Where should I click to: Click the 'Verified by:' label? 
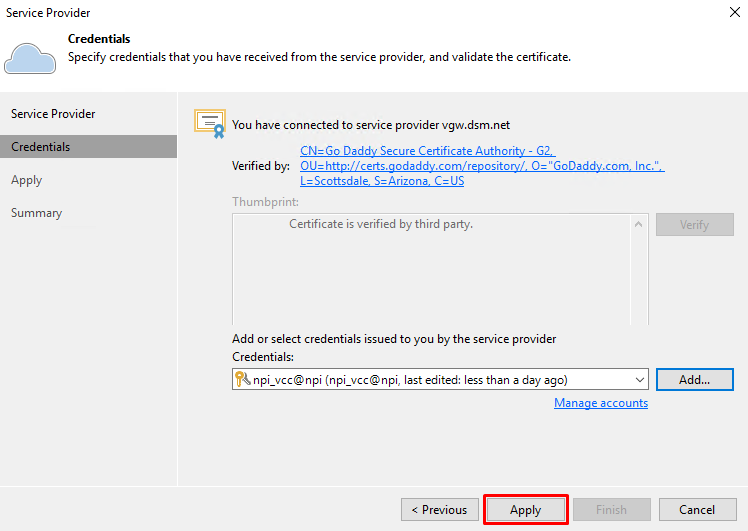coord(260,166)
